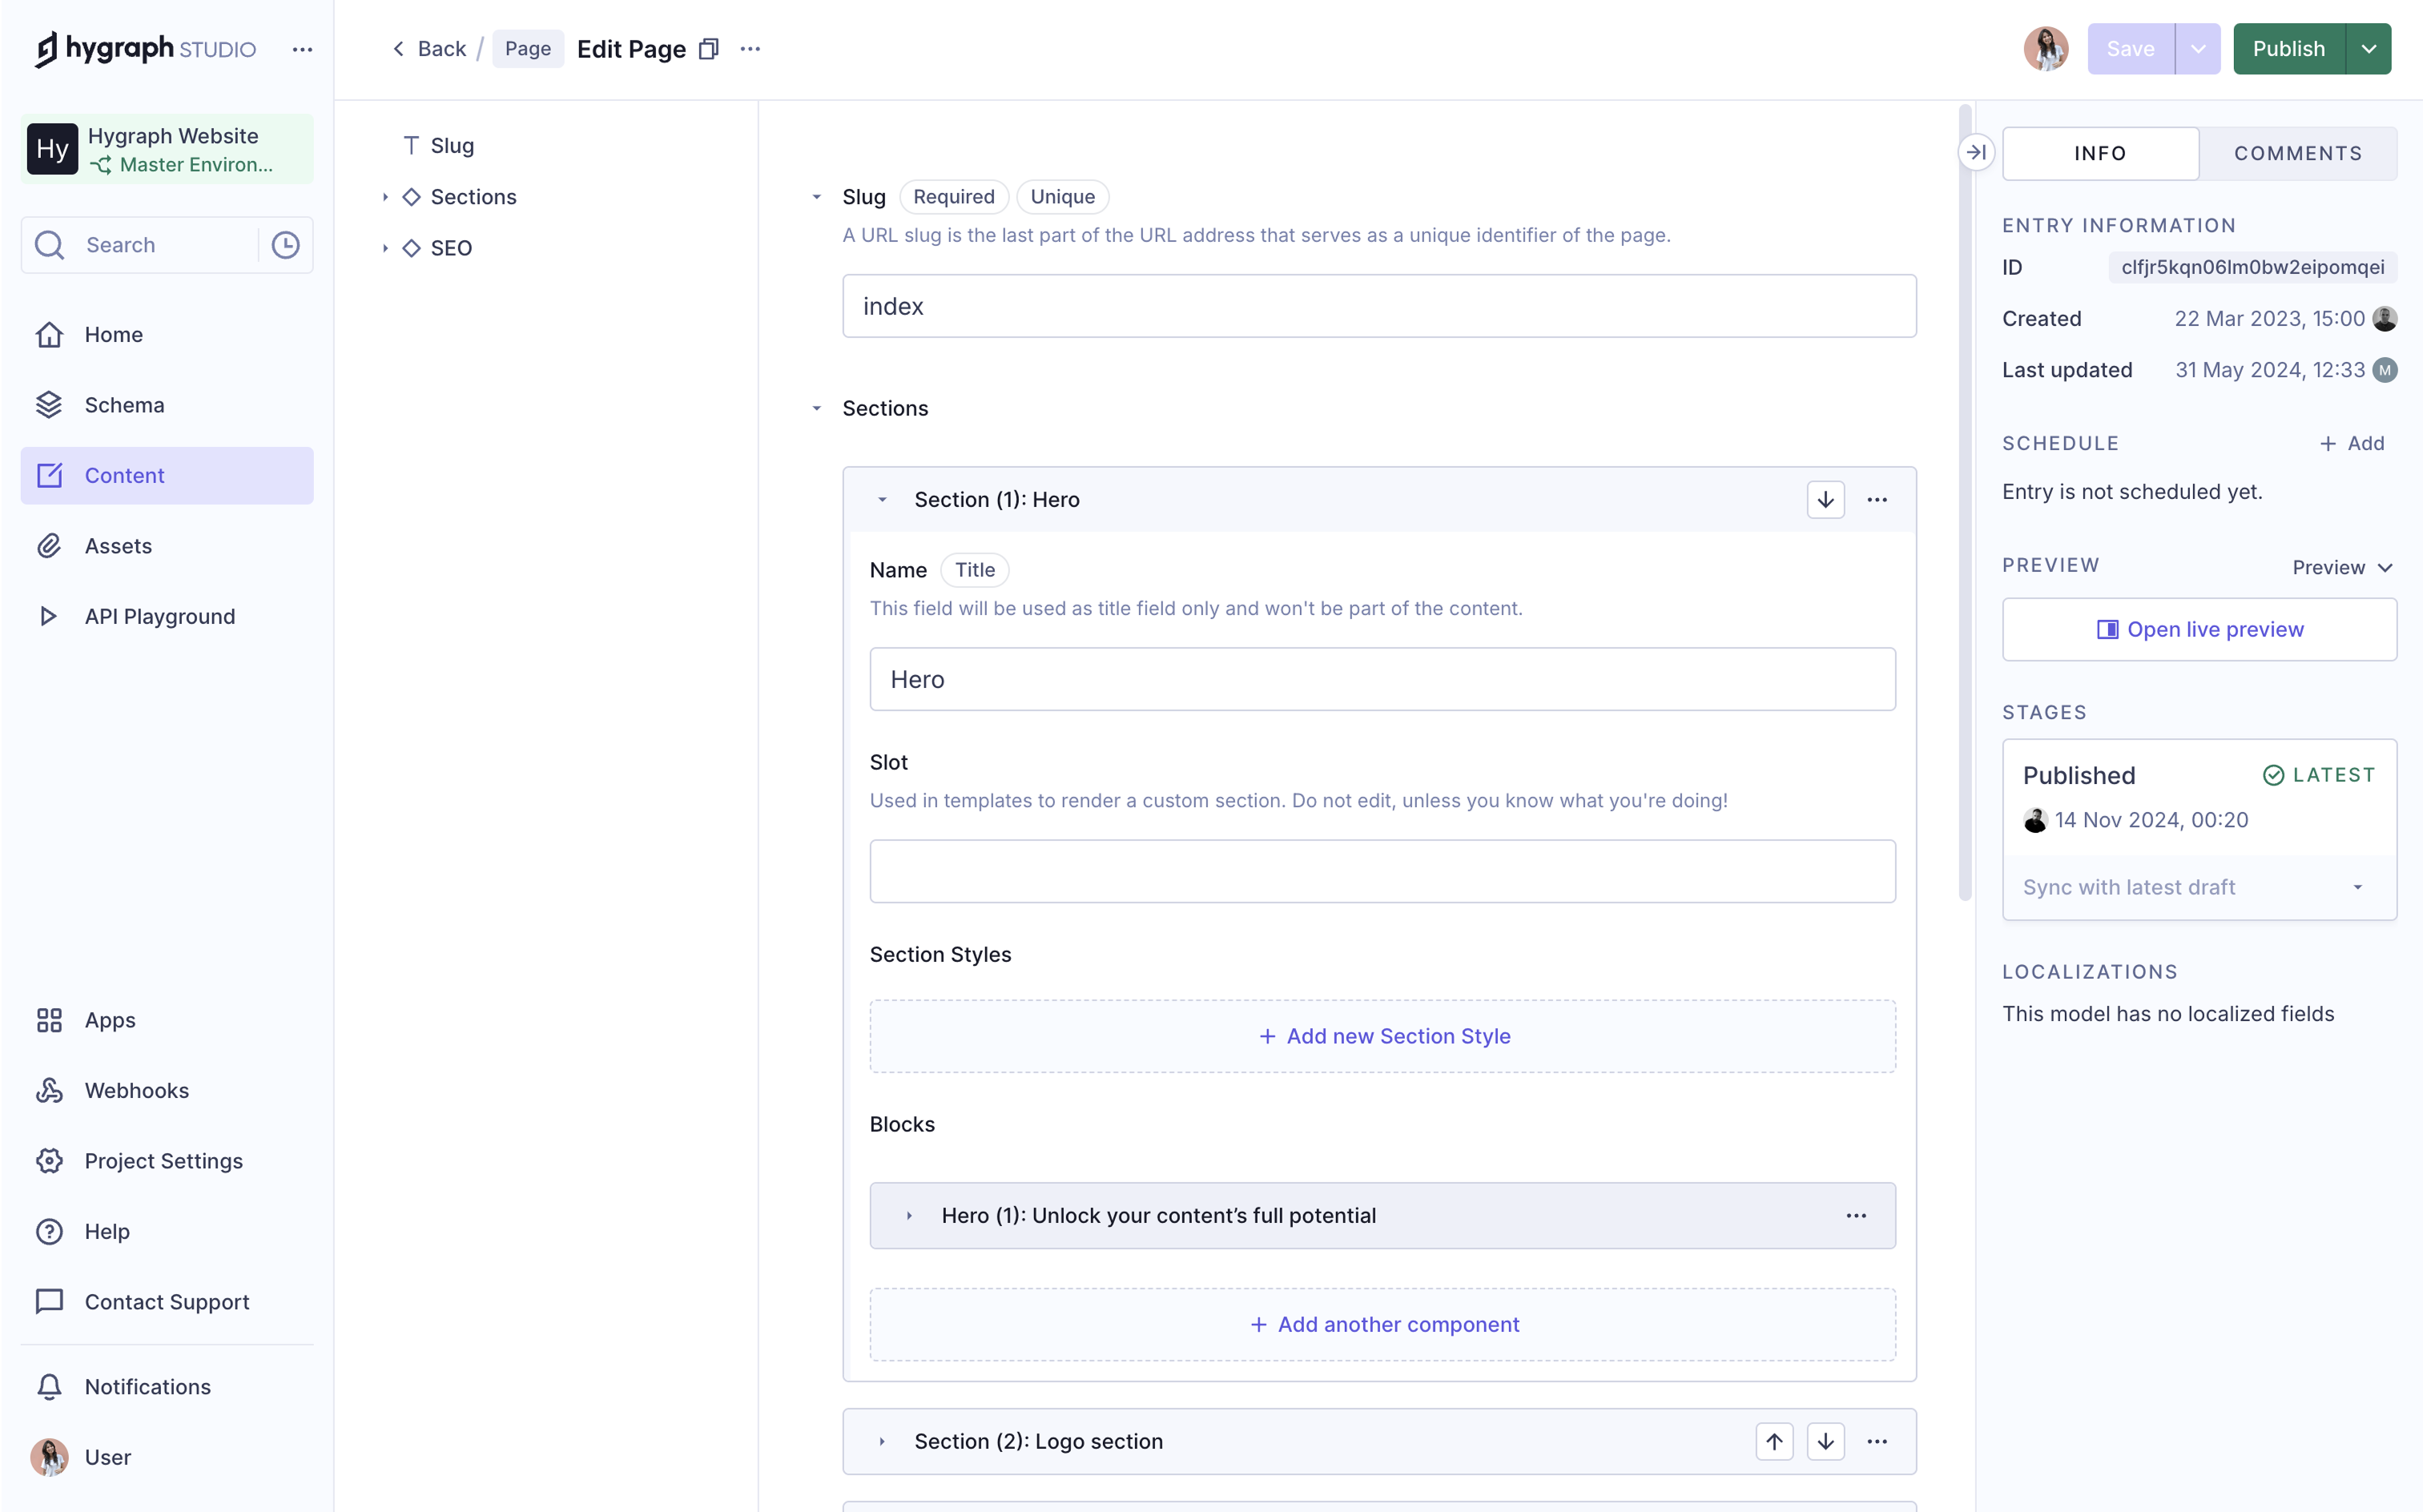Collapse the right sidebar panel arrow
The image size is (2423, 1512).
pyautogui.click(x=1976, y=152)
